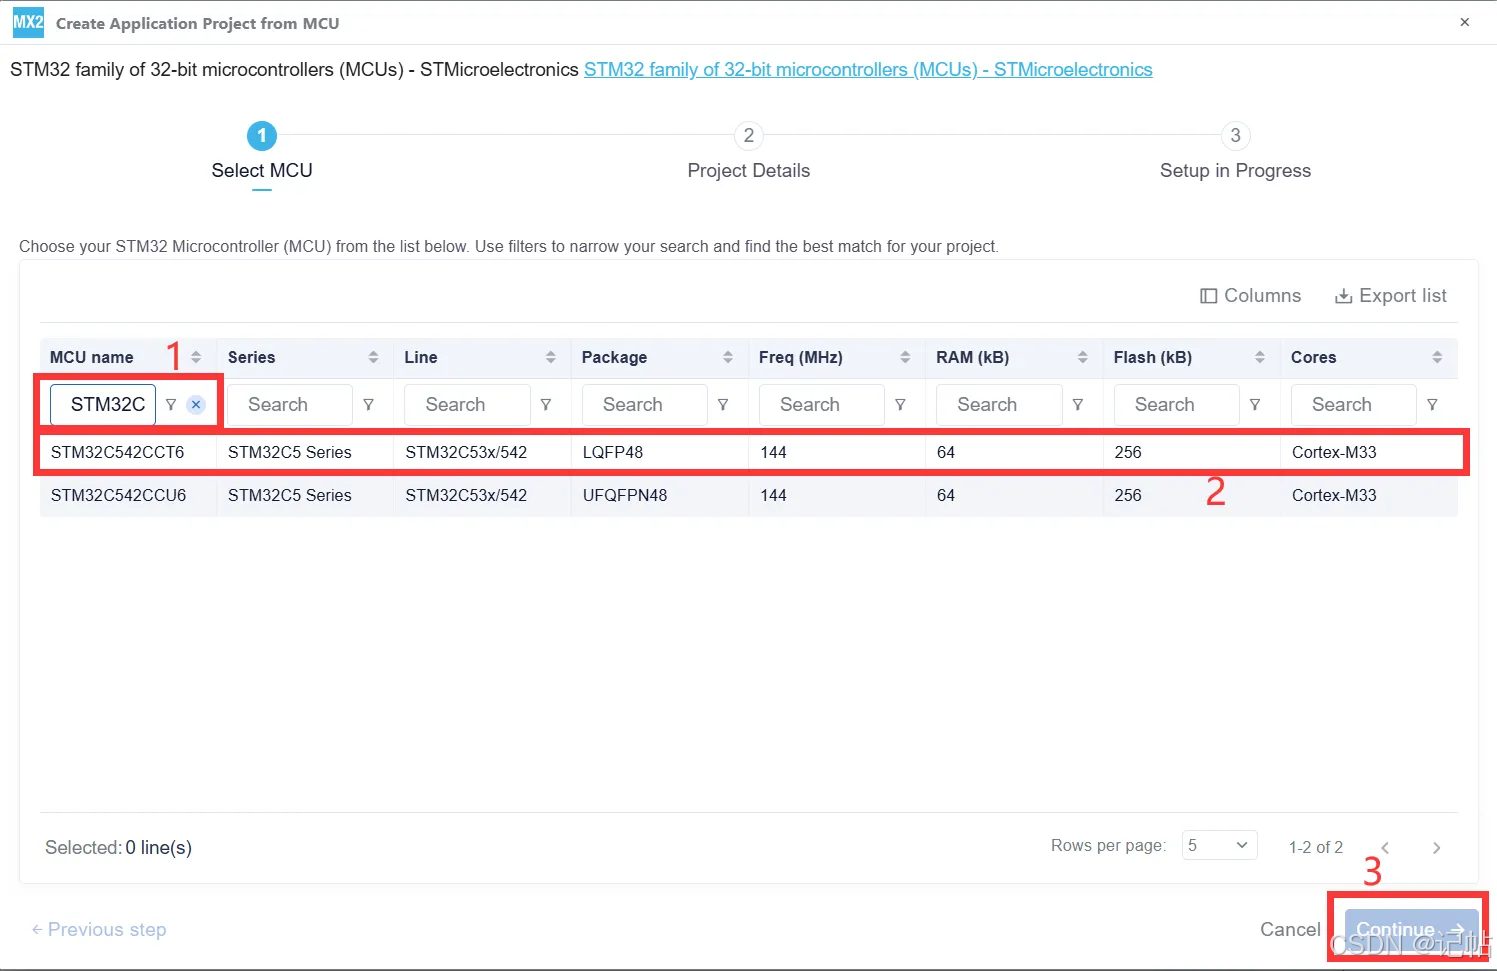Screen dimensions: 1497x971
Task: Click the MX2 application logo icon
Action: [x=28, y=22]
